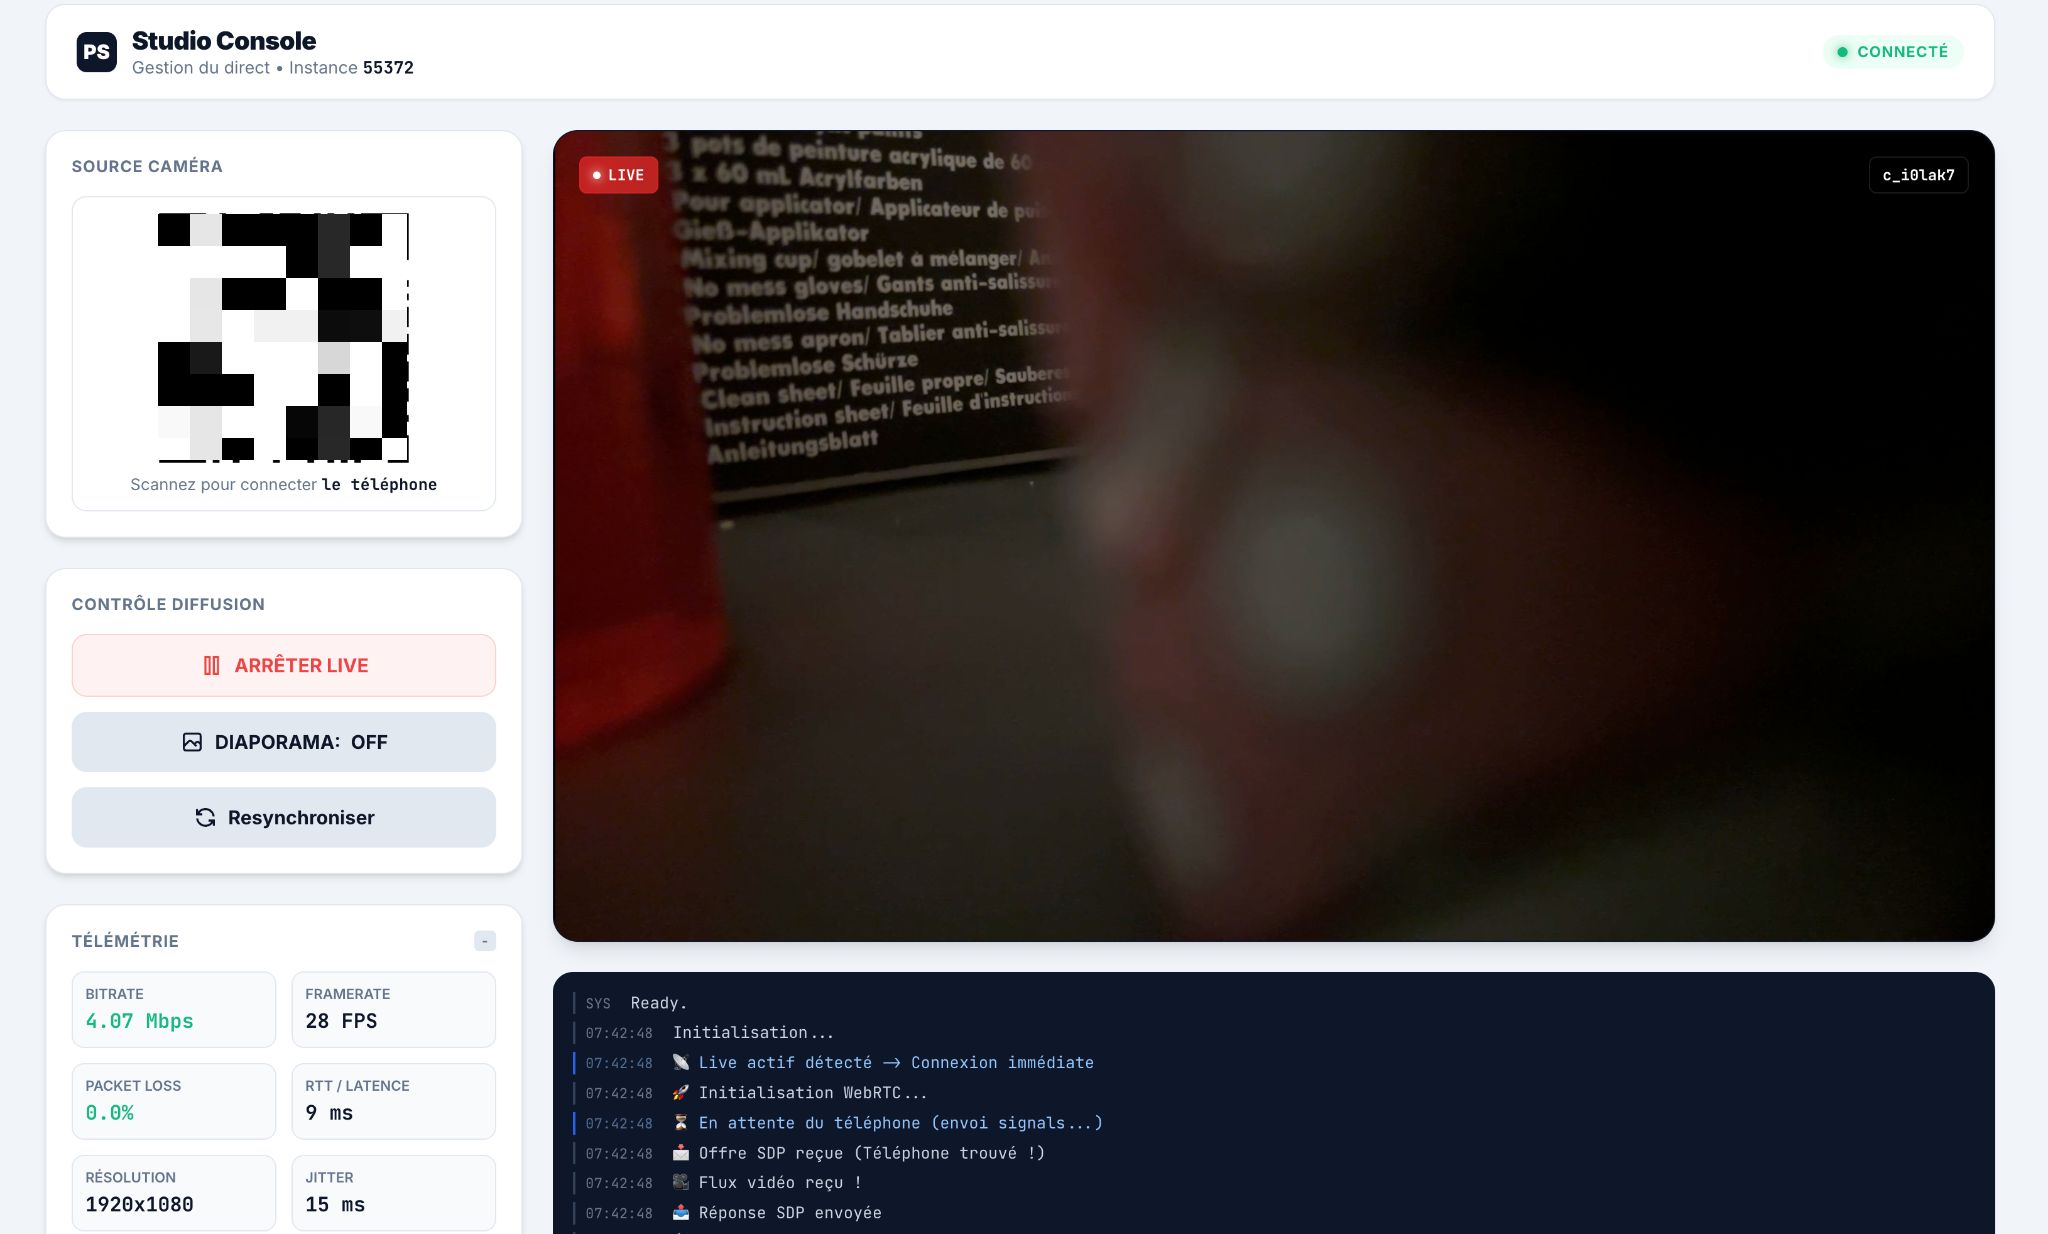Click the red LIVE badge on video

click(618, 175)
